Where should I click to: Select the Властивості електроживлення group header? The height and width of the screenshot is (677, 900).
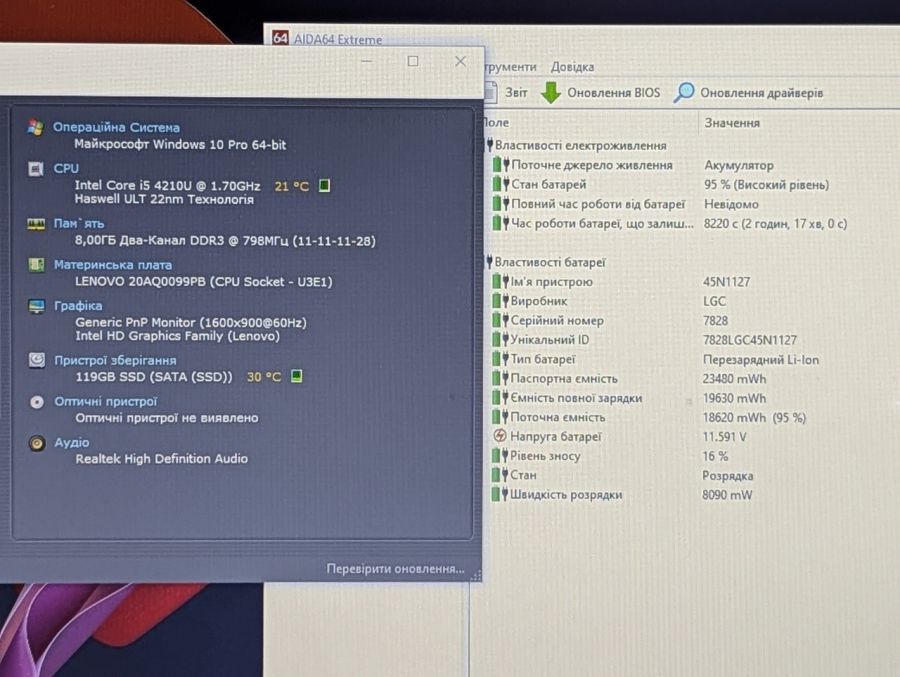[577, 145]
